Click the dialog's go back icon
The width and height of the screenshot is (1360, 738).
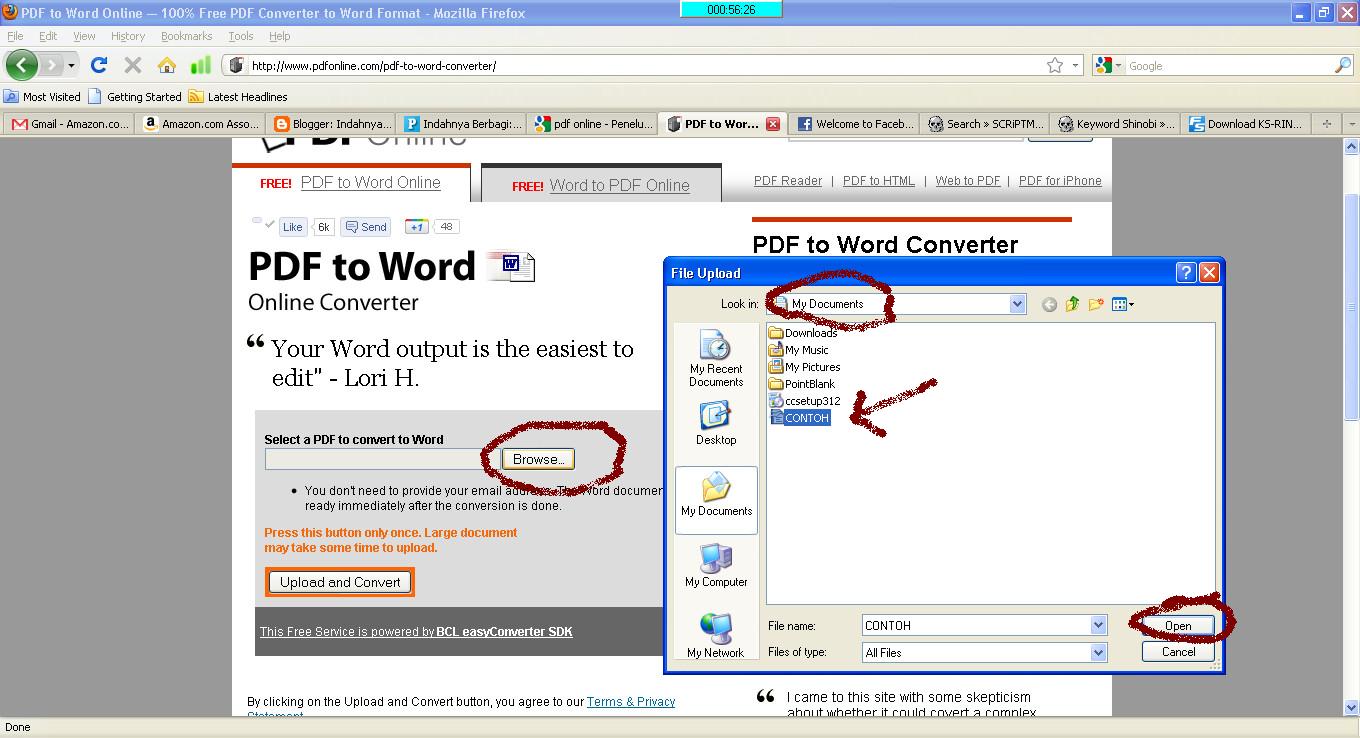(x=1049, y=304)
